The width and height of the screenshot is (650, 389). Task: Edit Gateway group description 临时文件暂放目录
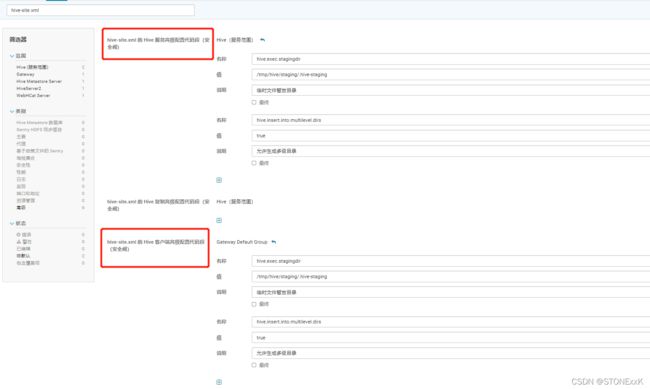[x=451, y=292]
